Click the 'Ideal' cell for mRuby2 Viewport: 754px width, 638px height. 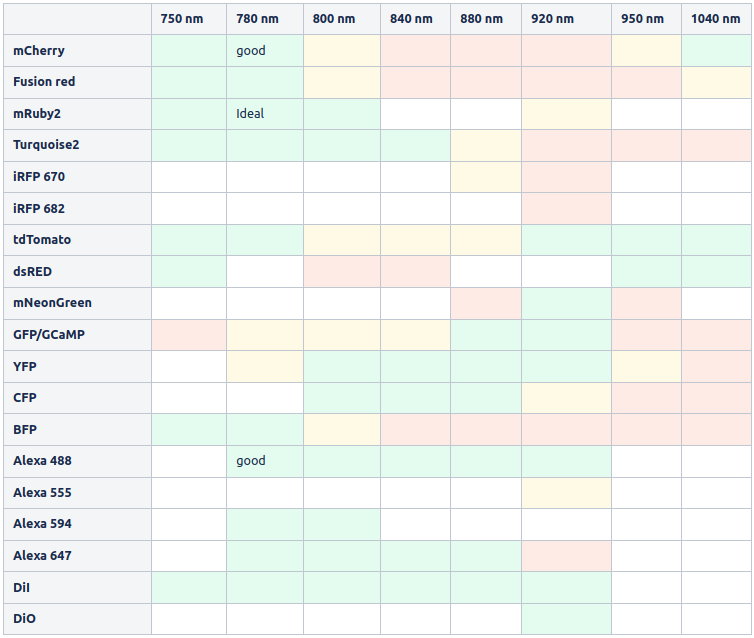pos(265,114)
